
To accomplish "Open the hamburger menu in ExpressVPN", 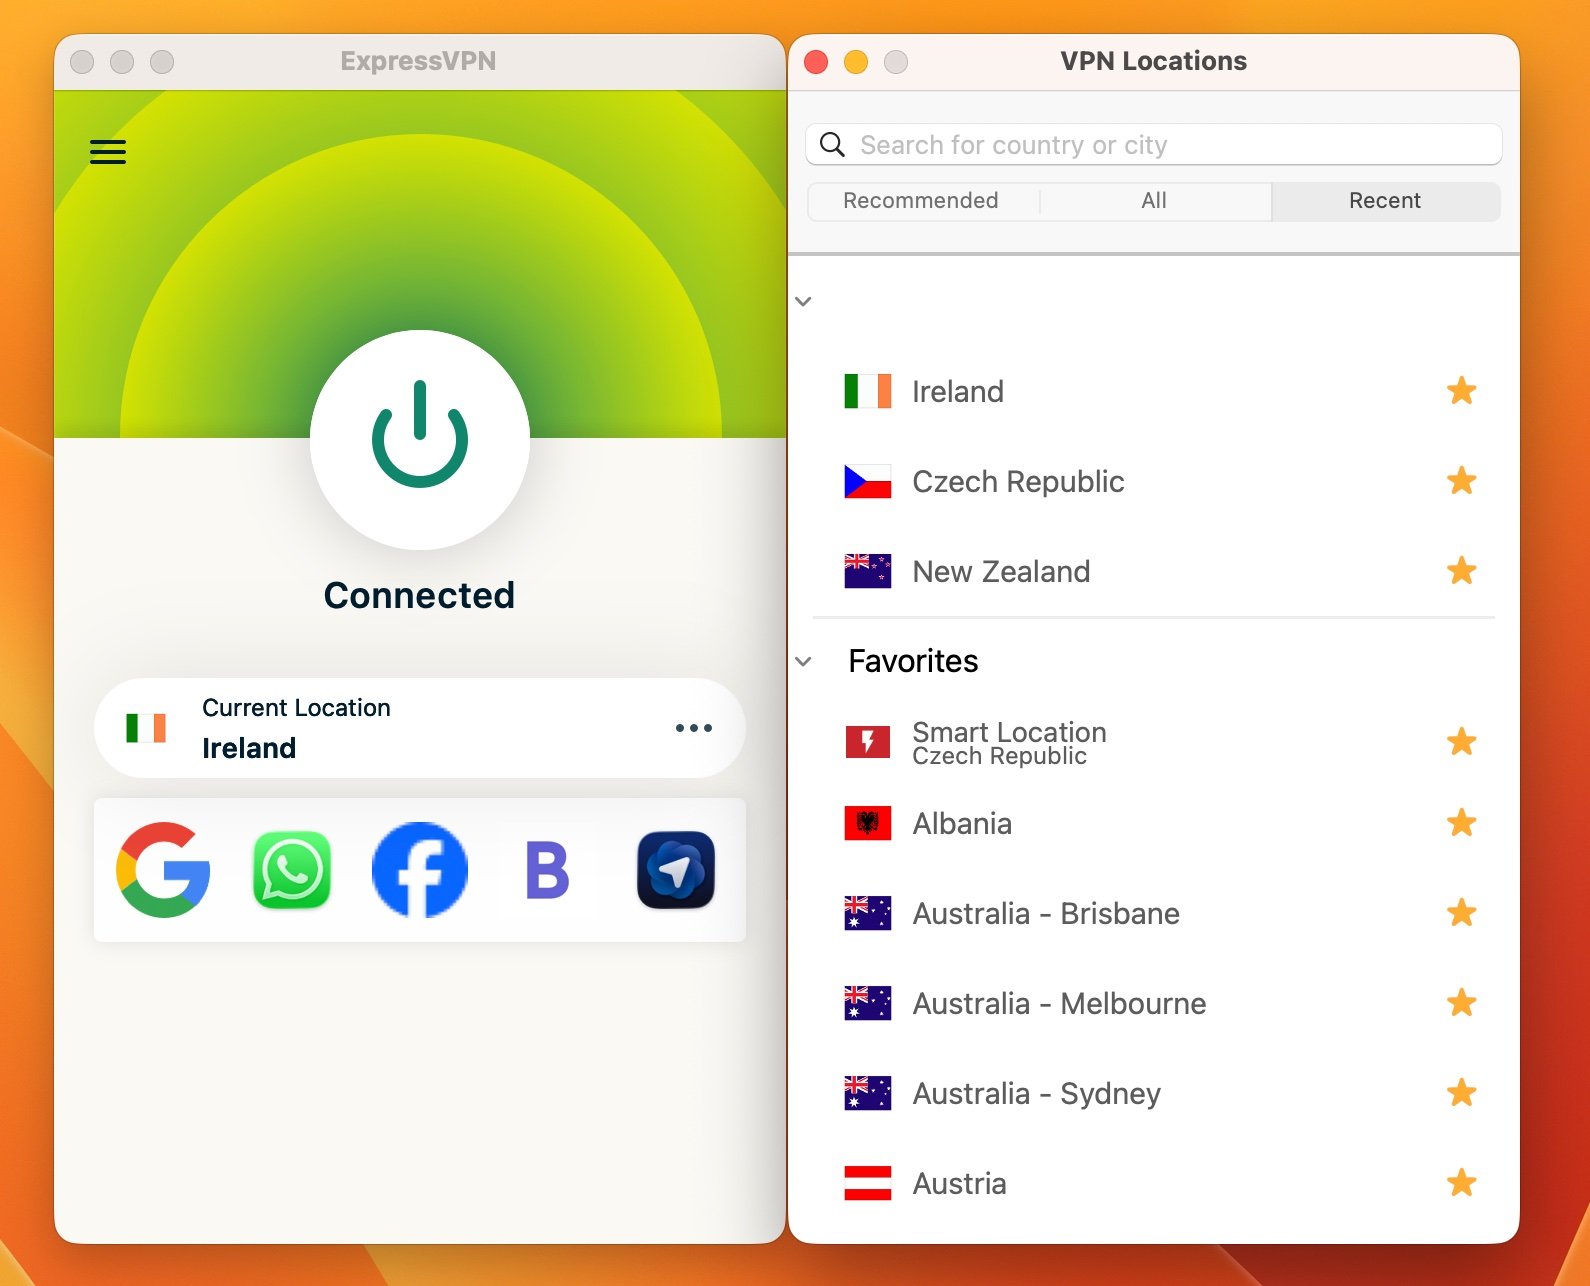I will pos(108,152).
